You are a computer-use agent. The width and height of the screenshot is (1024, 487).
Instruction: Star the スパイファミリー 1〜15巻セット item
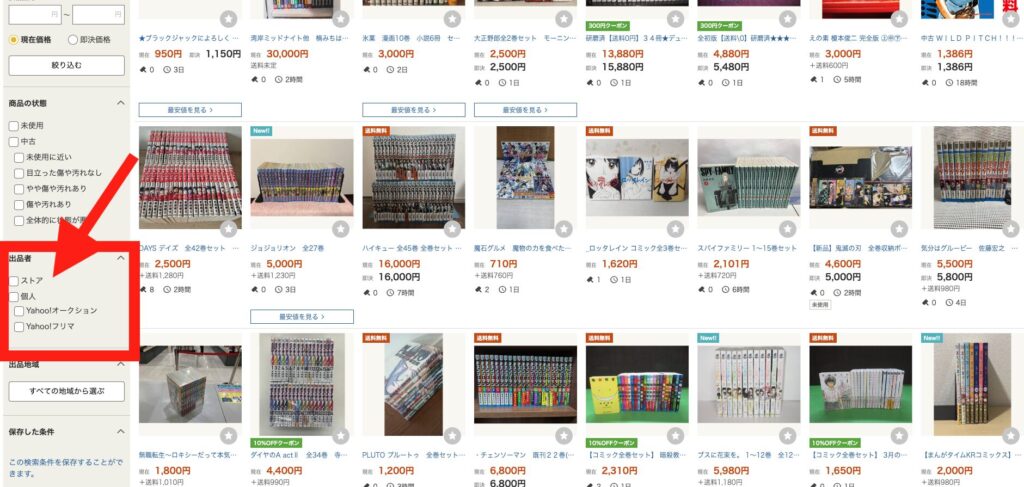point(788,229)
